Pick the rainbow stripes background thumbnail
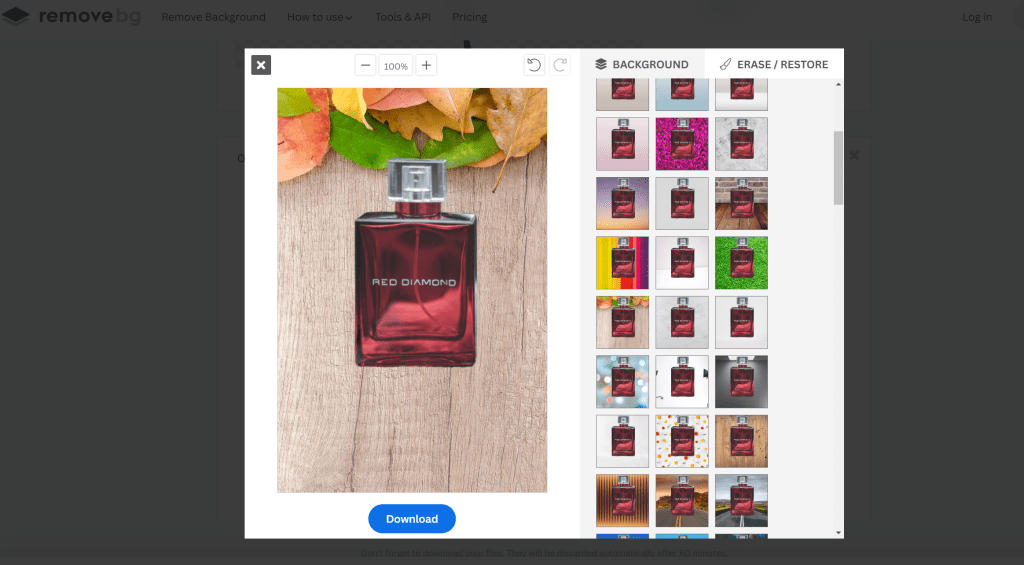1024x565 pixels. pyautogui.click(x=622, y=263)
